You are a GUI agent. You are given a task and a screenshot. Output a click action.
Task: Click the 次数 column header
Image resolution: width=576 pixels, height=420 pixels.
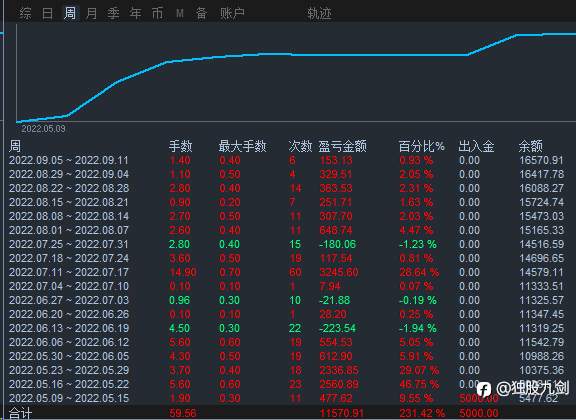(x=300, y=146)
